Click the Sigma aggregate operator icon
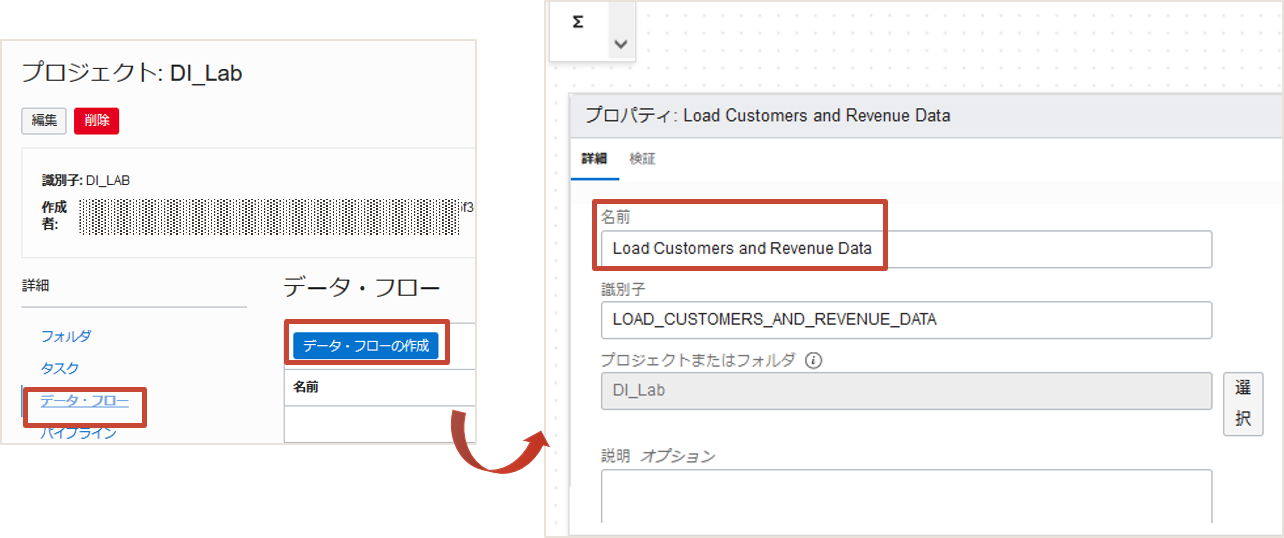Screen dimensions: 1284x538 578,21
